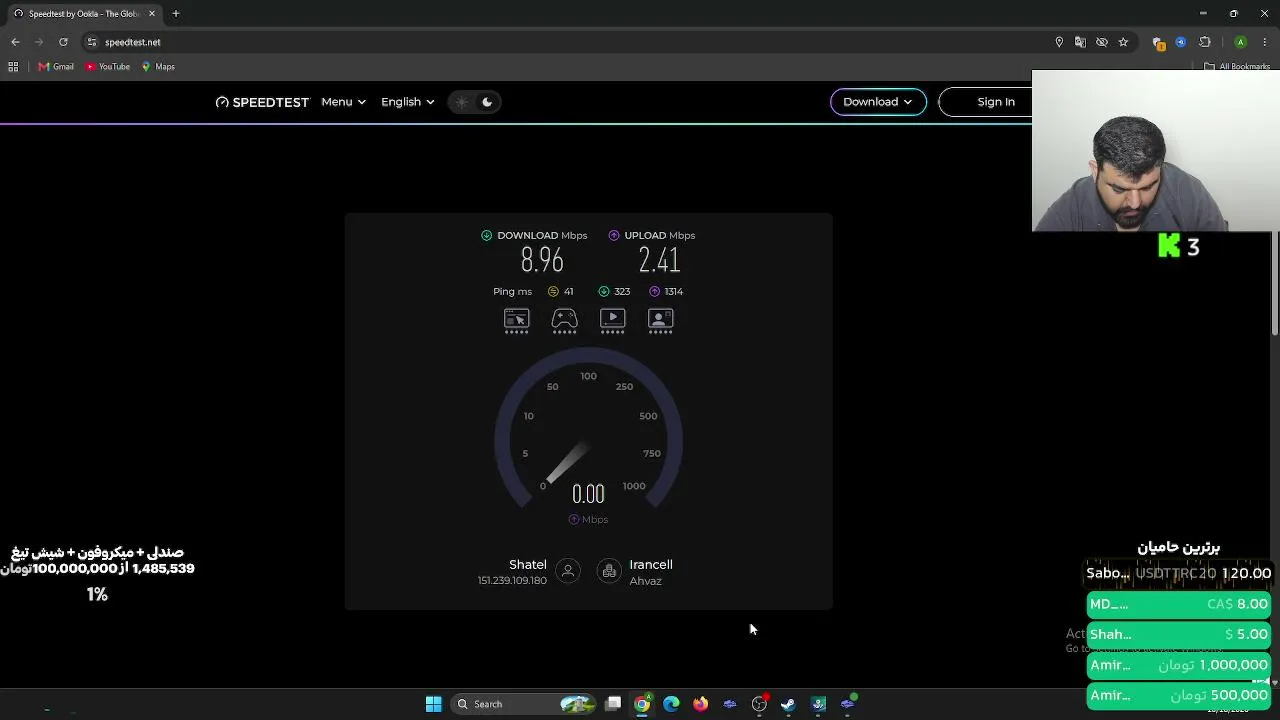This screenshot has width=1280, height=720.
Task: Close the Speedtest by Ookla tab
Action: [152, 14]
